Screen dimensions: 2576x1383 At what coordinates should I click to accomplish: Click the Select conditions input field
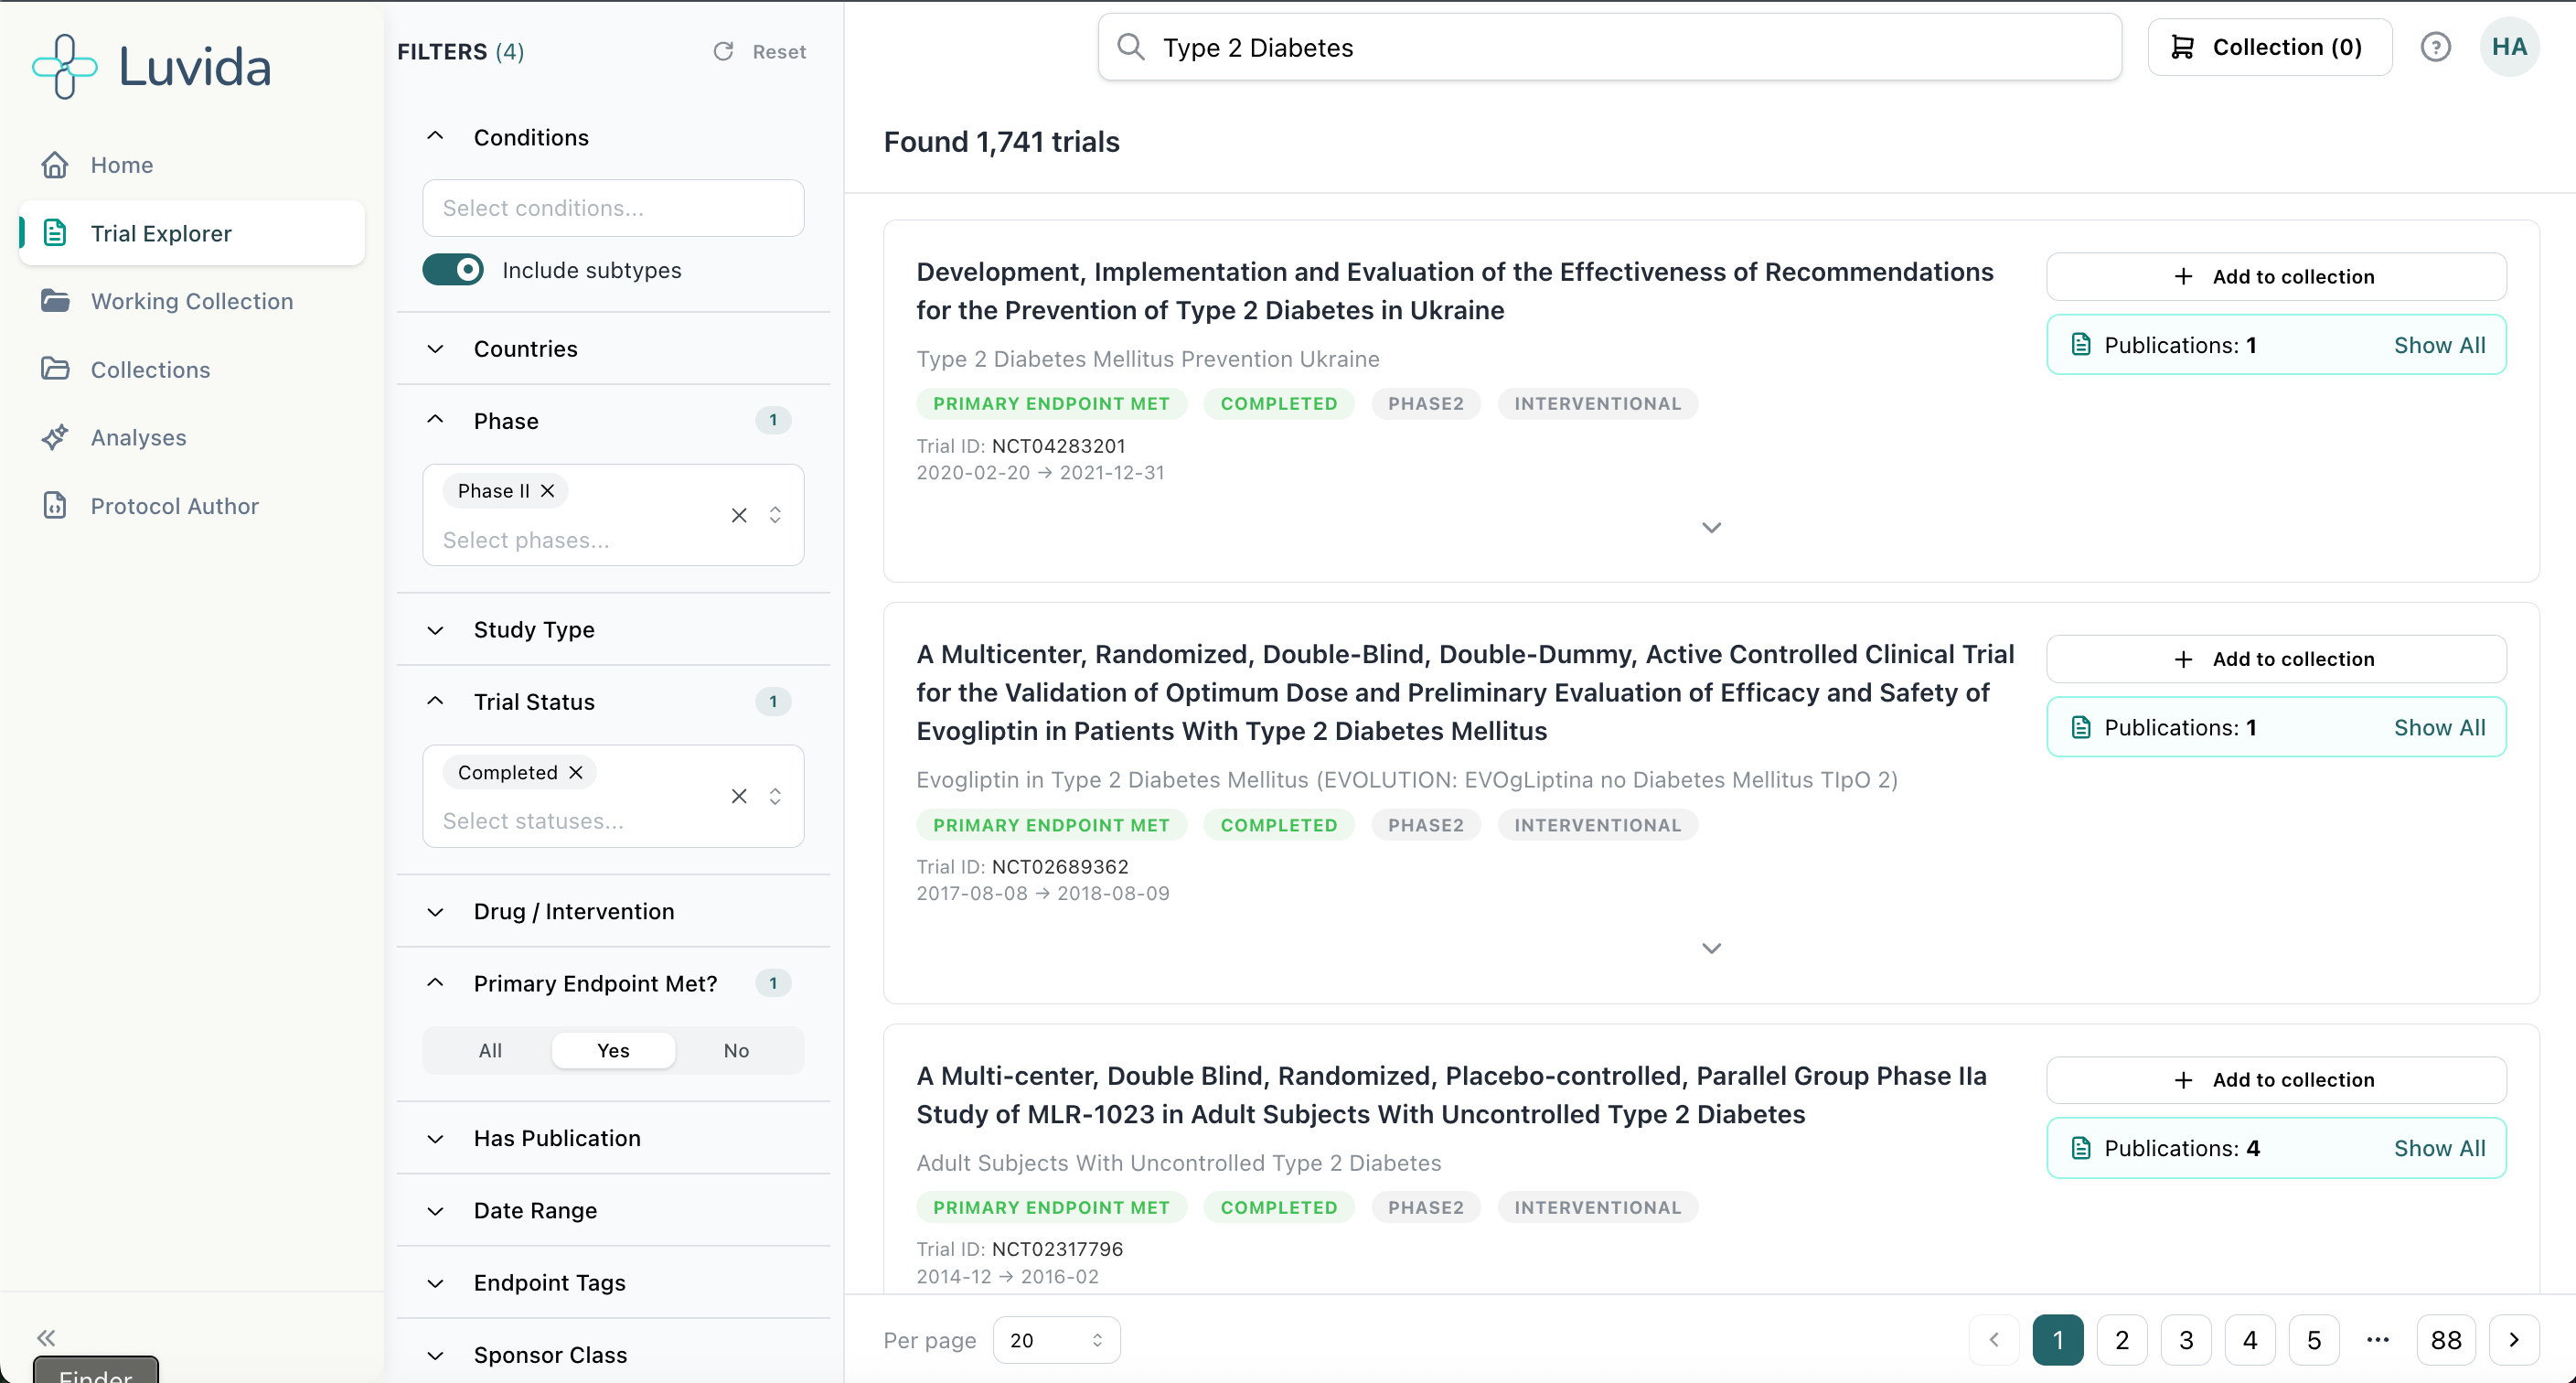tap(613, 208)
